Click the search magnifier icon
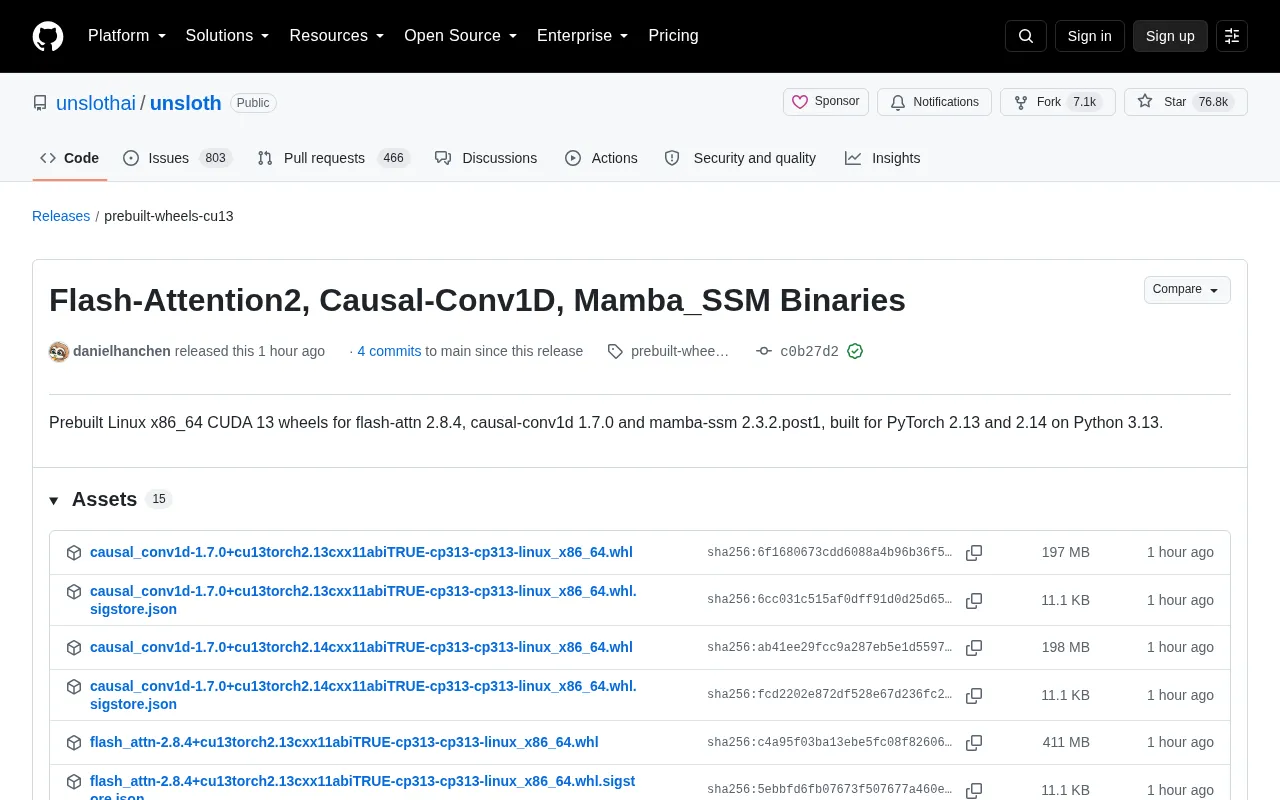Image resolution: width=1280 pixels, height=800 pixels. point(1026,36)
